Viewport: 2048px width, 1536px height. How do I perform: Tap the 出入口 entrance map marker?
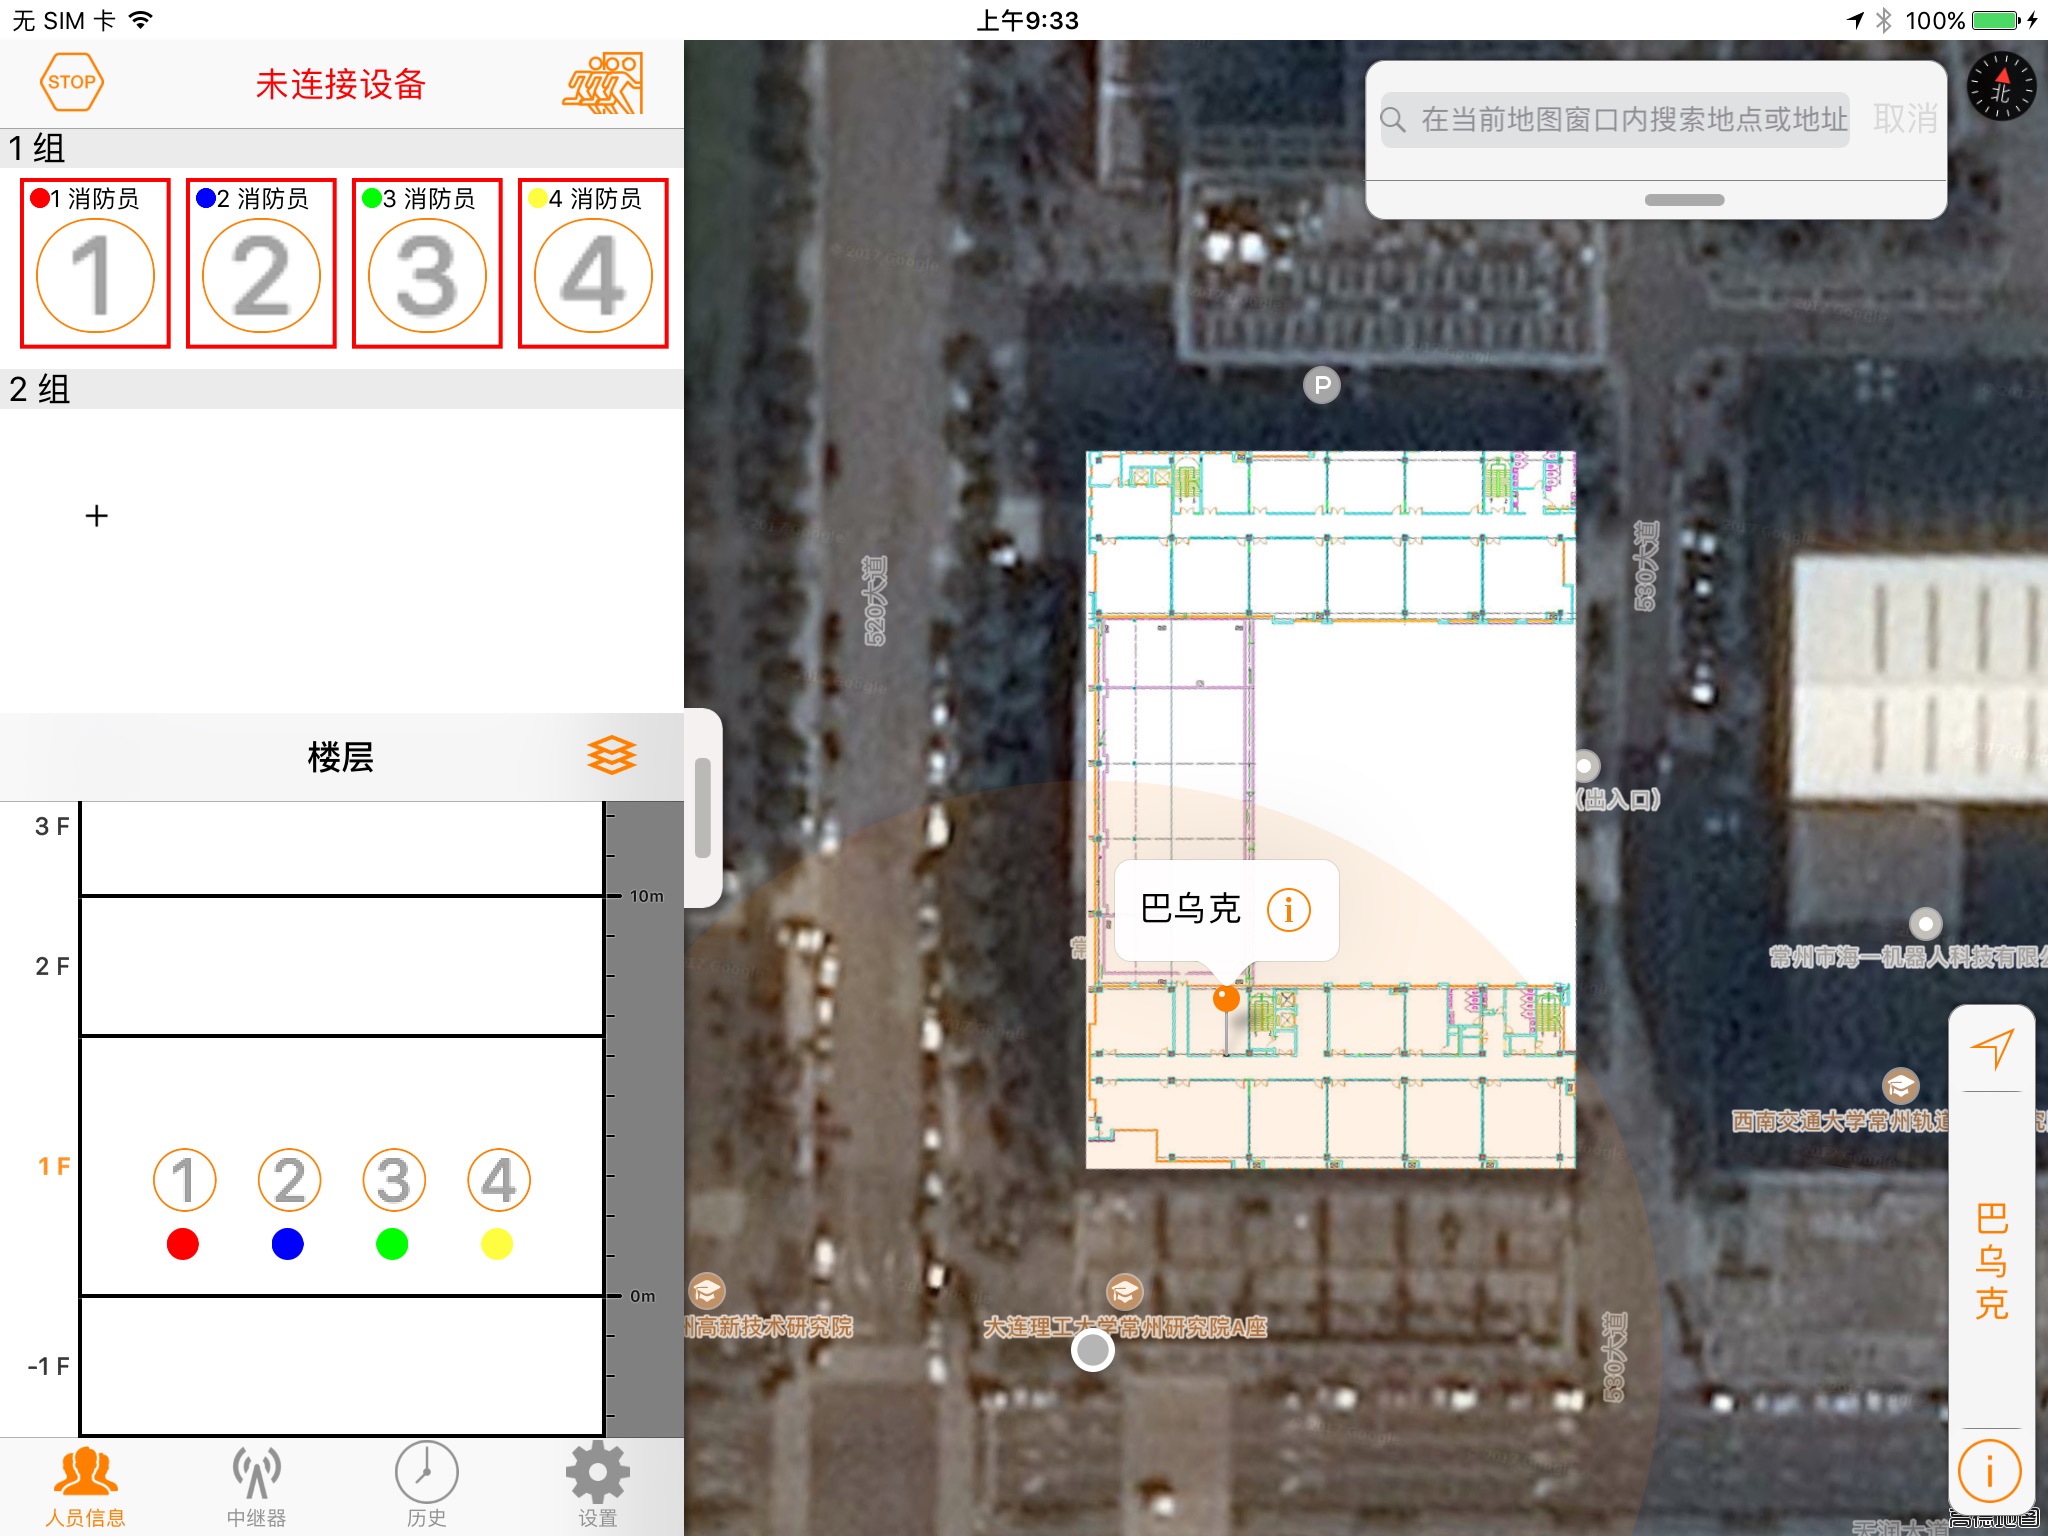pyautogui.click(x=1585, y=767)
